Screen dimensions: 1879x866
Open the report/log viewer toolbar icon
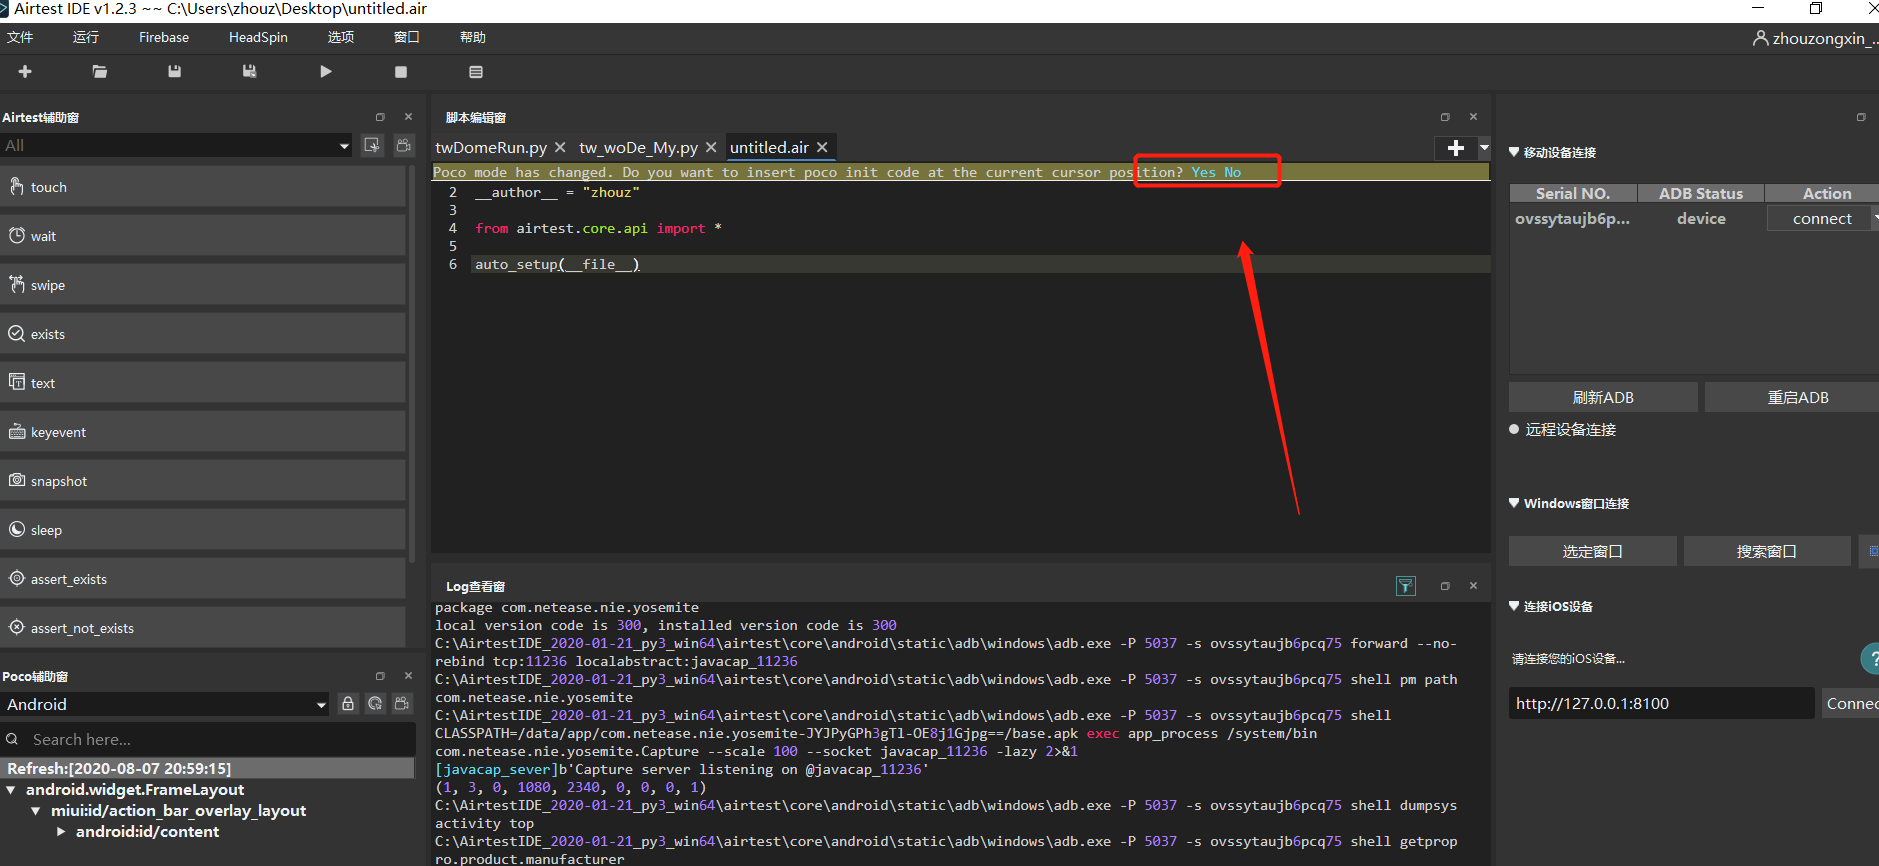tap(476, 72)
